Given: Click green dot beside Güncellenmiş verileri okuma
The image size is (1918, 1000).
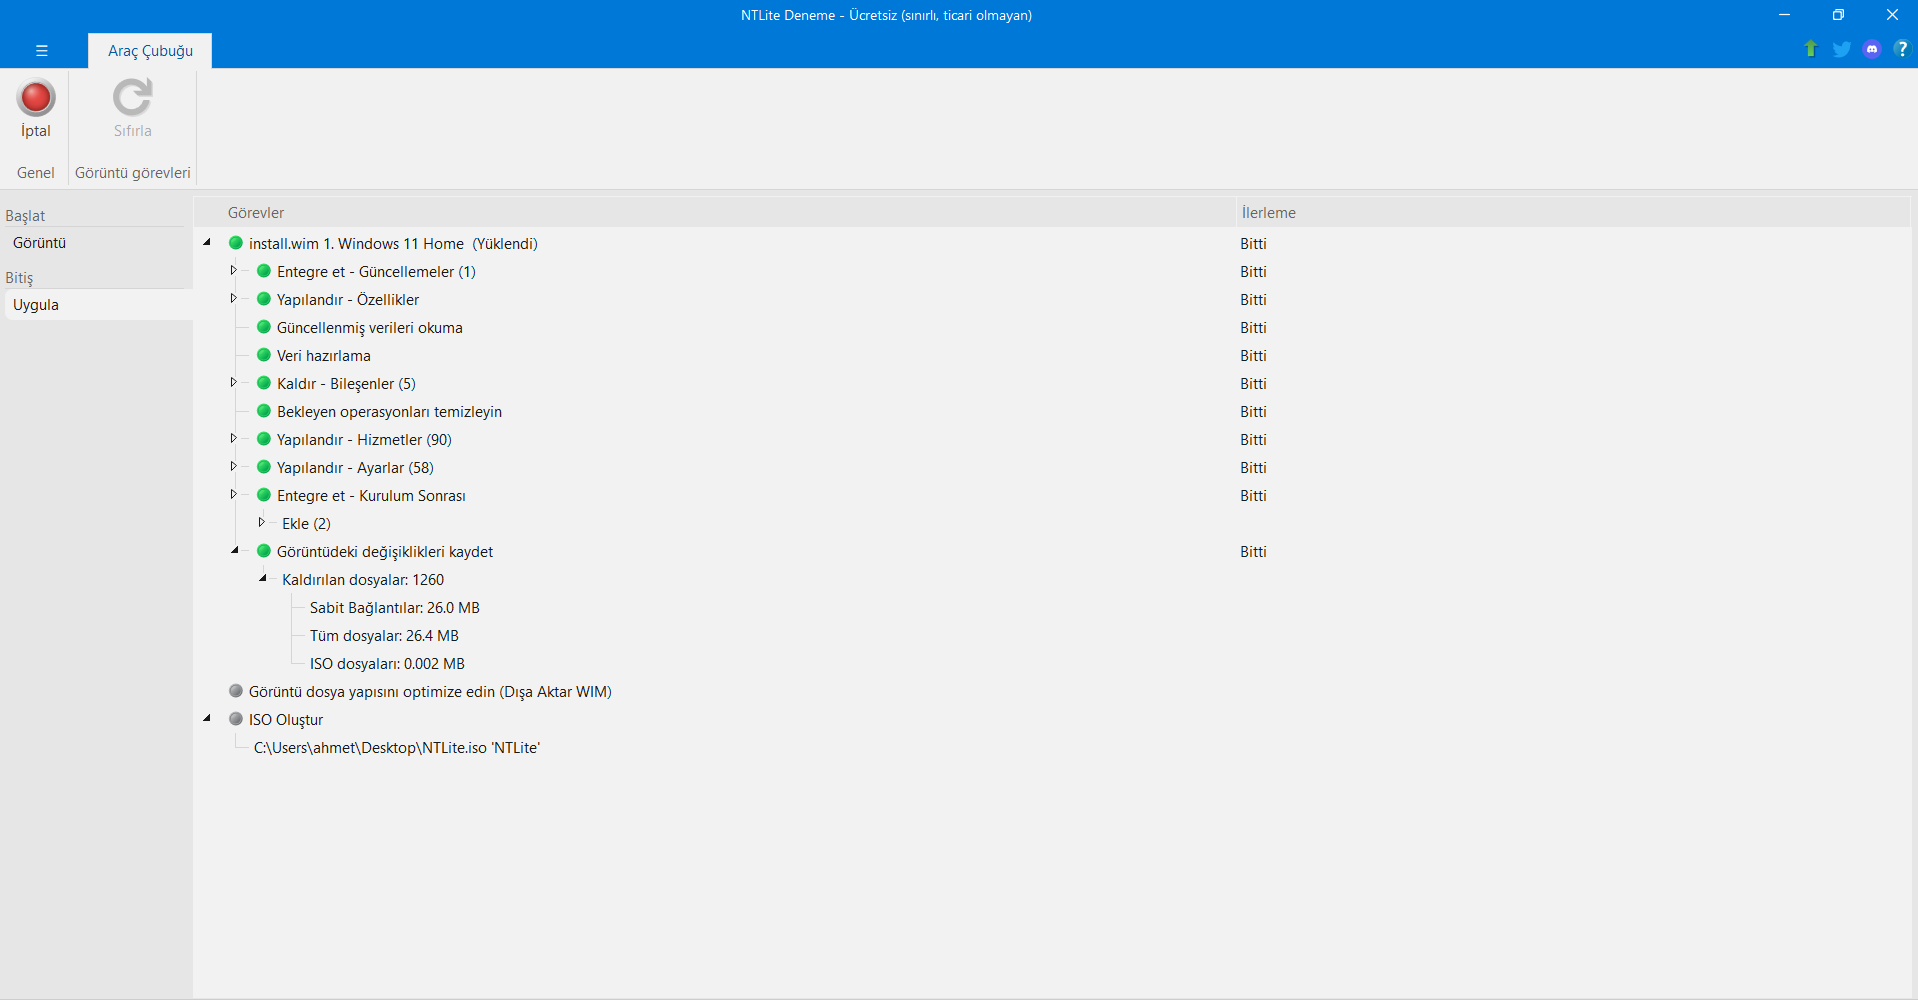Looking at the screenshot, I should pyautogui.click(x=264, y=327).
